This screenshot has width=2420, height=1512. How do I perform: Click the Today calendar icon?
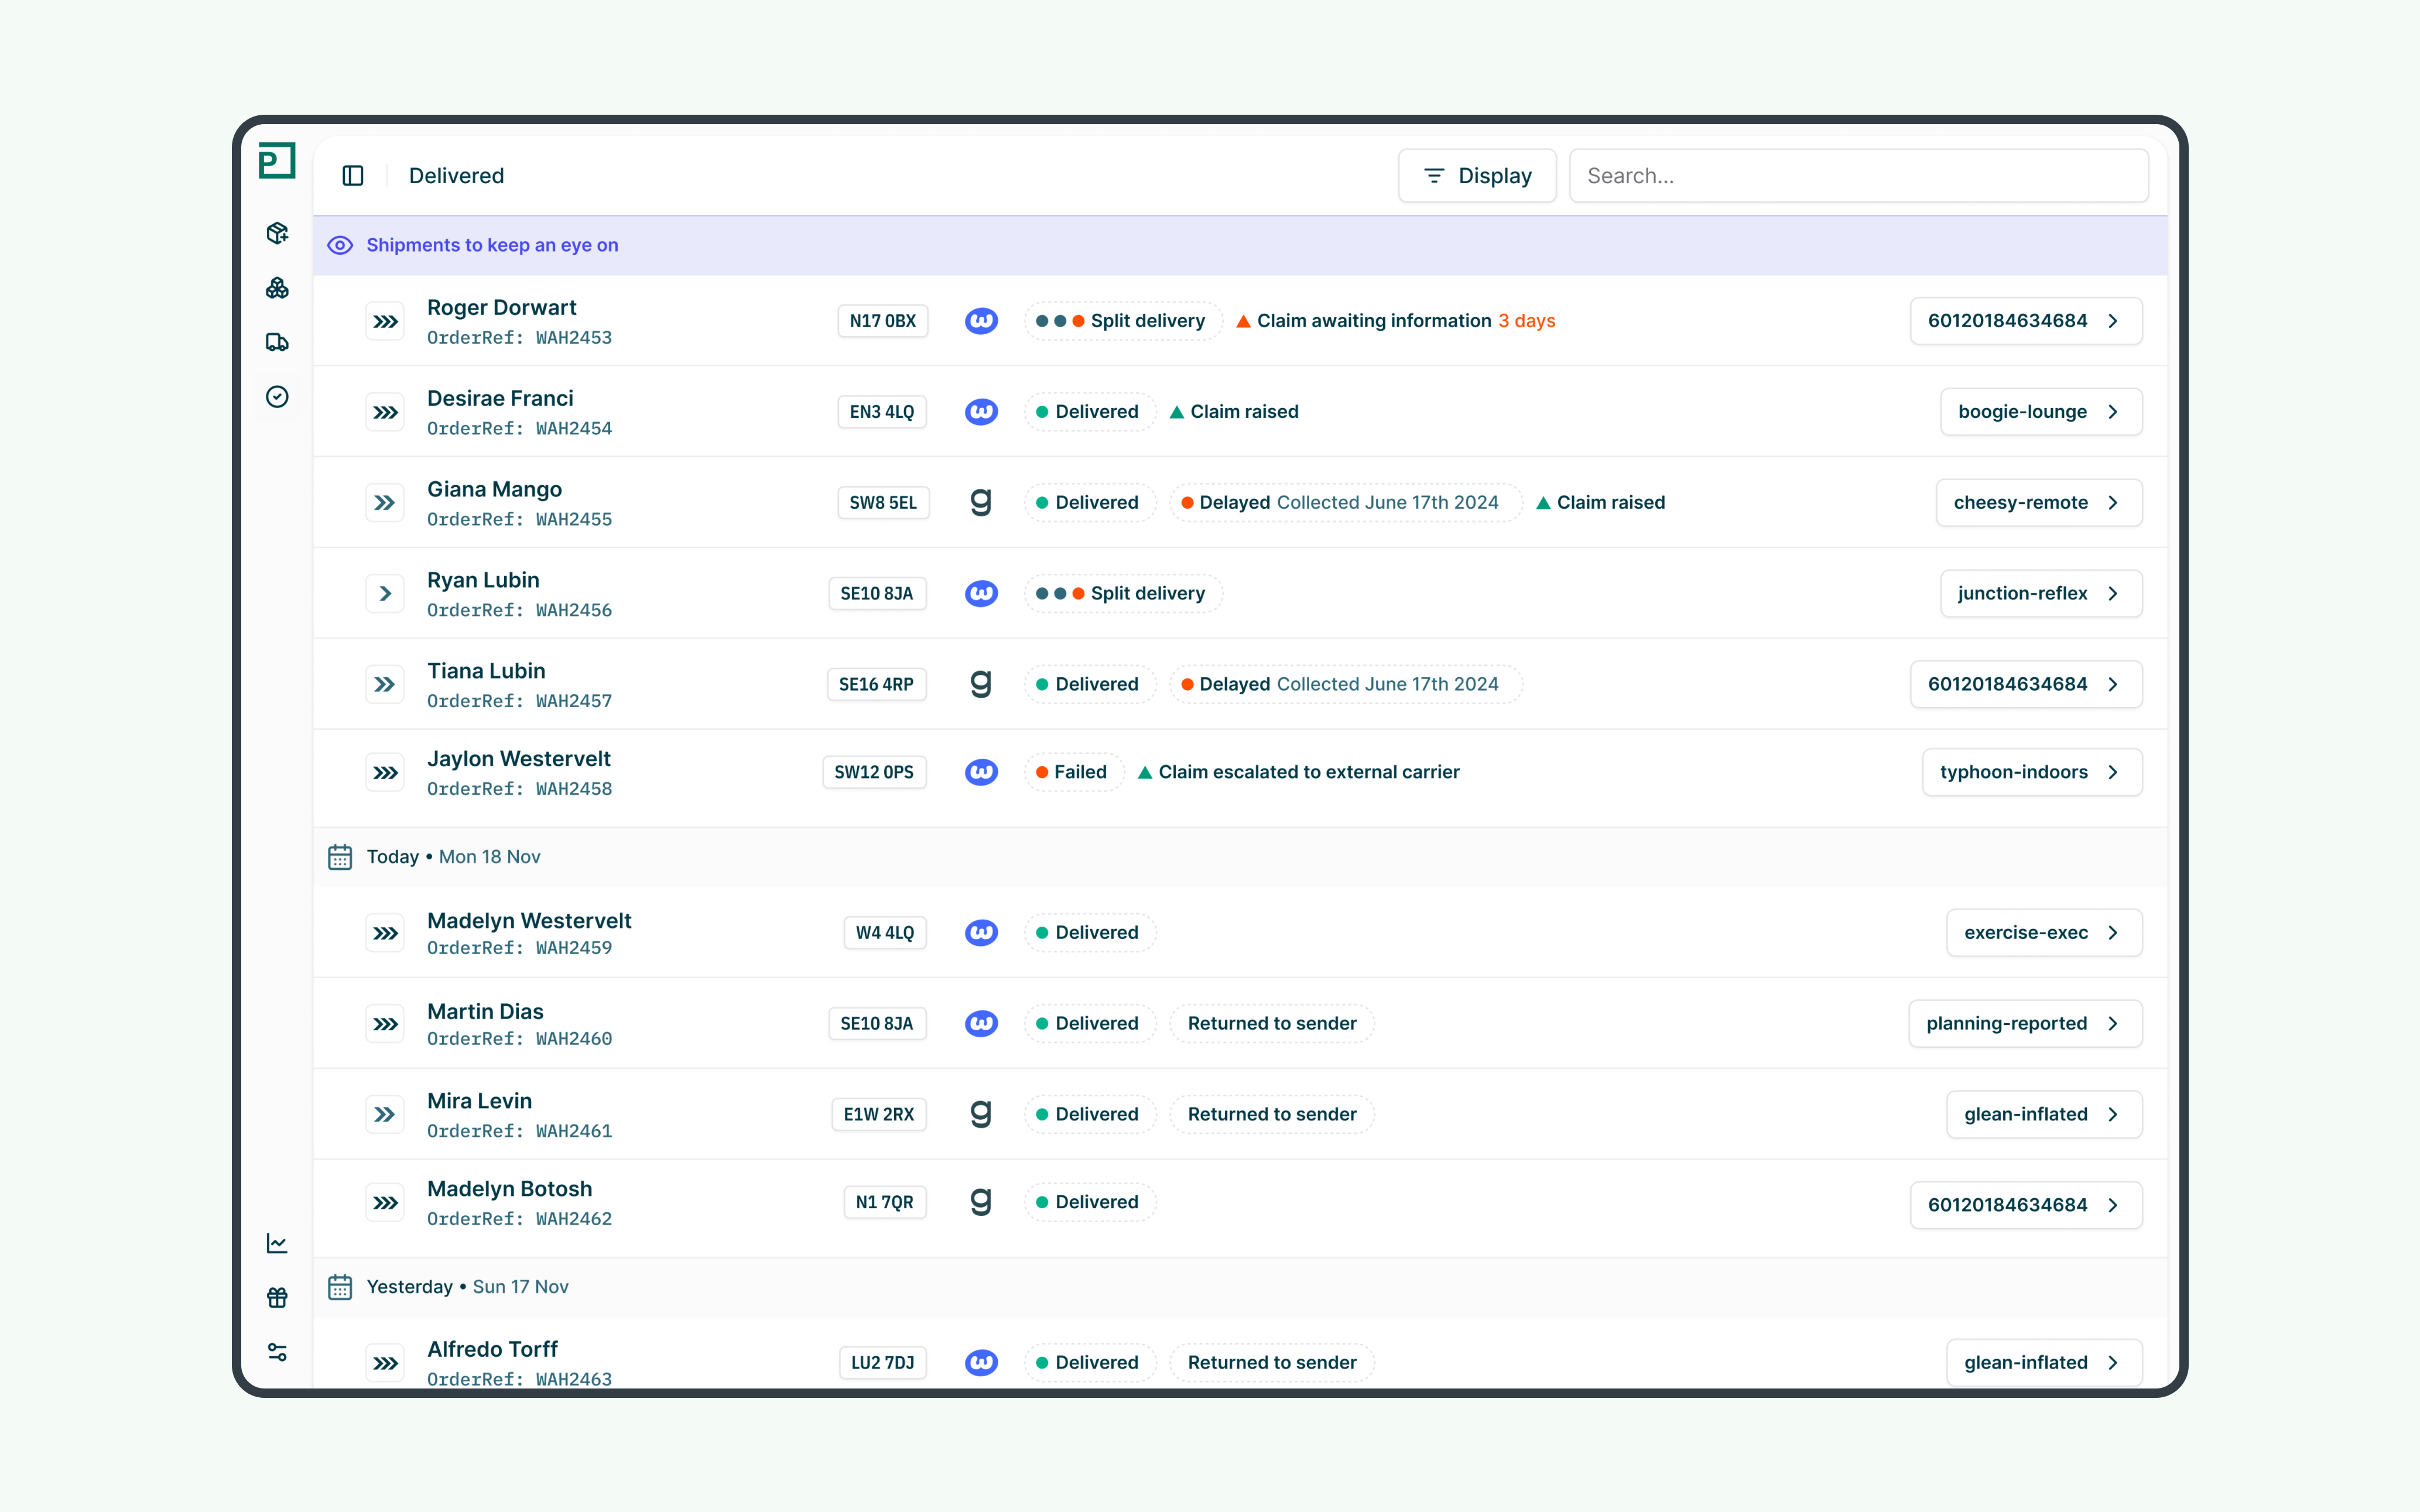[x=340, y=857]
